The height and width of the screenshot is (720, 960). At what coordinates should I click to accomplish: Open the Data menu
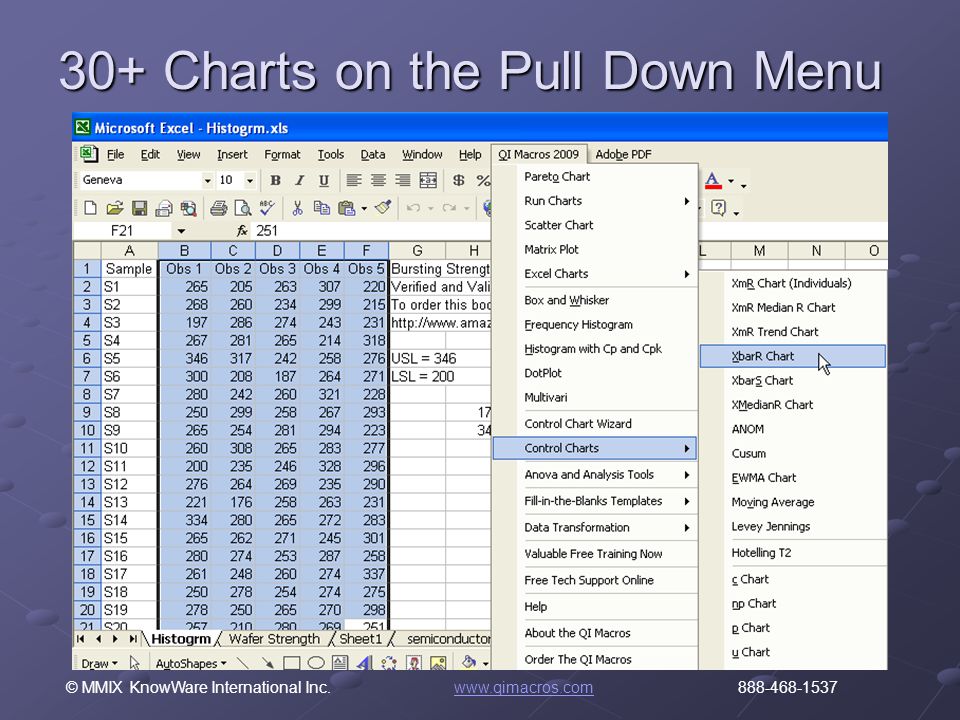[x=372, y=155]
